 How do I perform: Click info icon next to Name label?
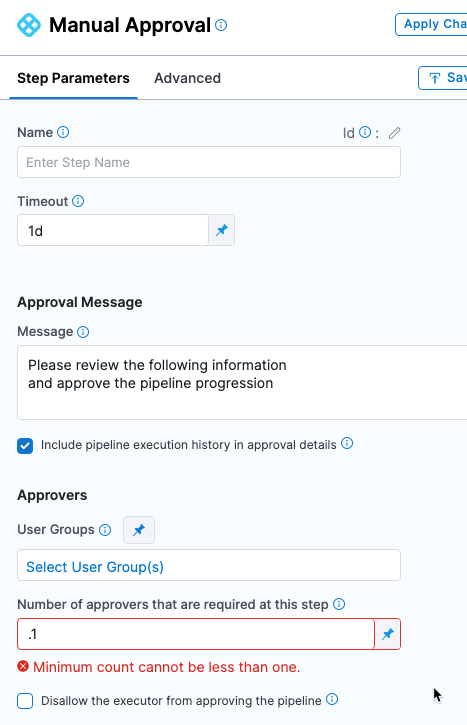(x=63, y=132)
